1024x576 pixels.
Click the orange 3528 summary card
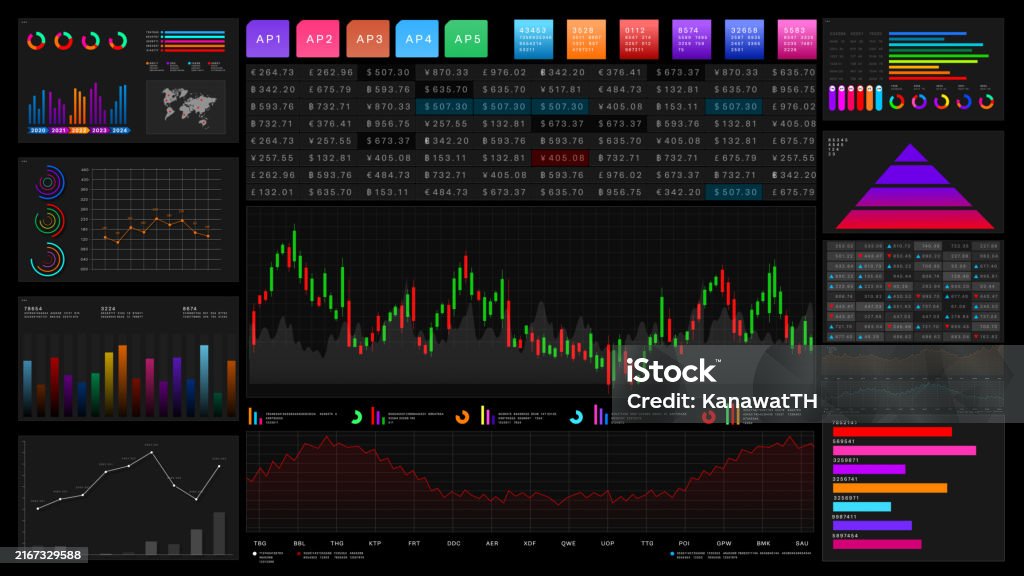click(x=586, y=39)
